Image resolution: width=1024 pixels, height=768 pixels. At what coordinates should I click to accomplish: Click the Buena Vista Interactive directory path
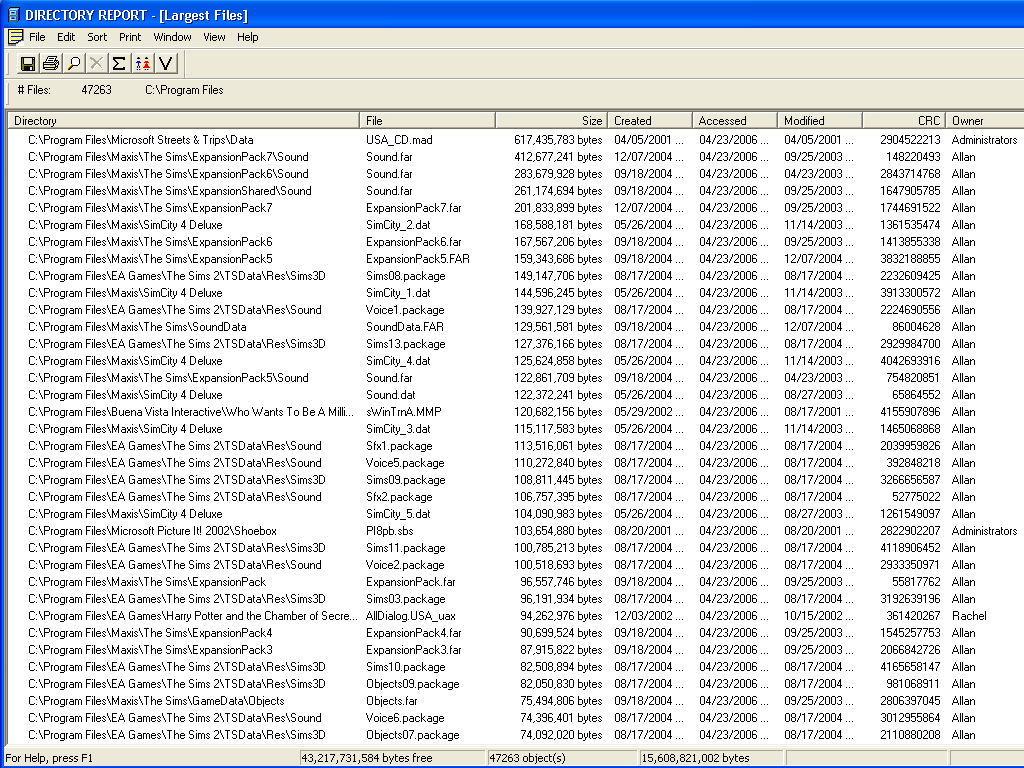tap(191, 411)
